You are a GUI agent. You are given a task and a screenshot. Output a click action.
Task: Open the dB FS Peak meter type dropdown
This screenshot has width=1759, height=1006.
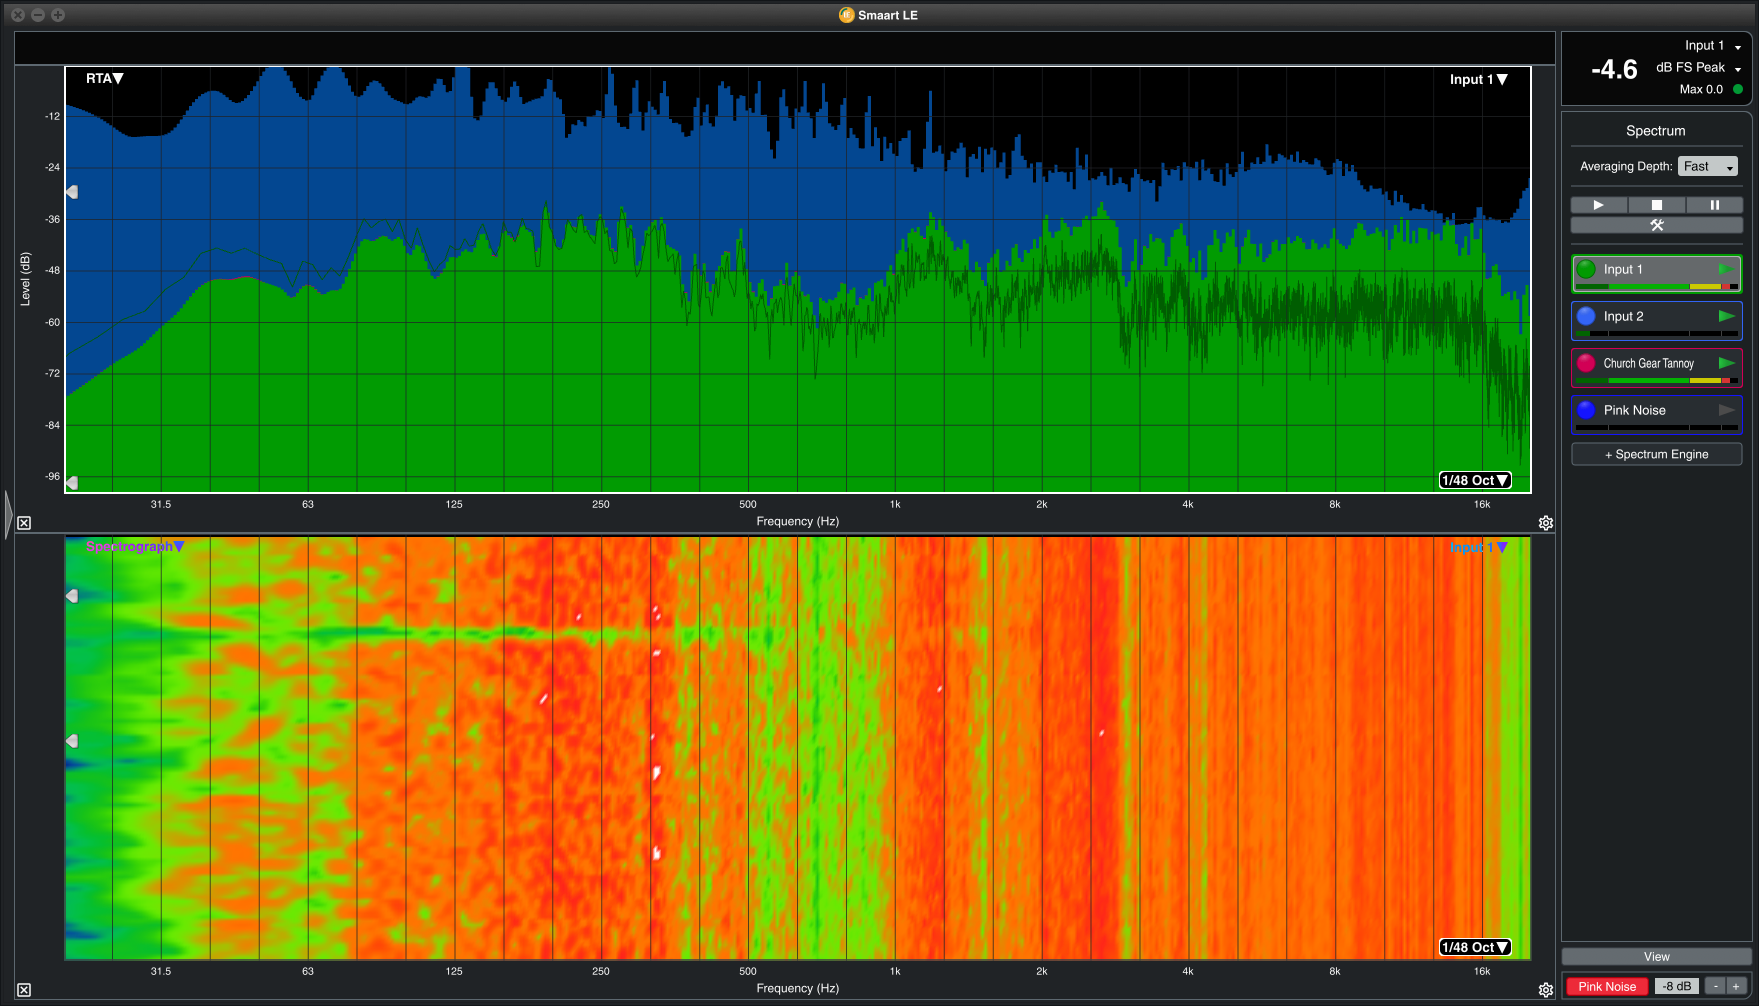1699,68
